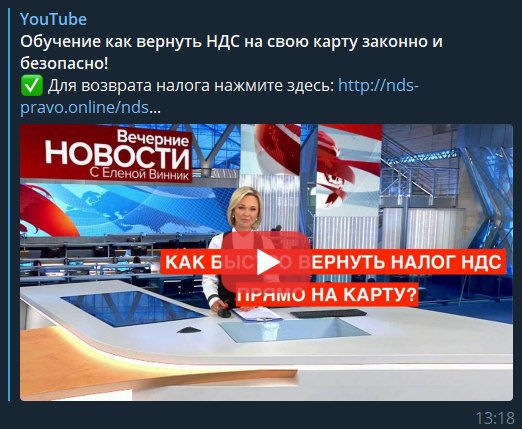Click the 'С Еленой Винник' subtitle
The height and width of the screenshot is (429, 522).
(x=139, y=174)
